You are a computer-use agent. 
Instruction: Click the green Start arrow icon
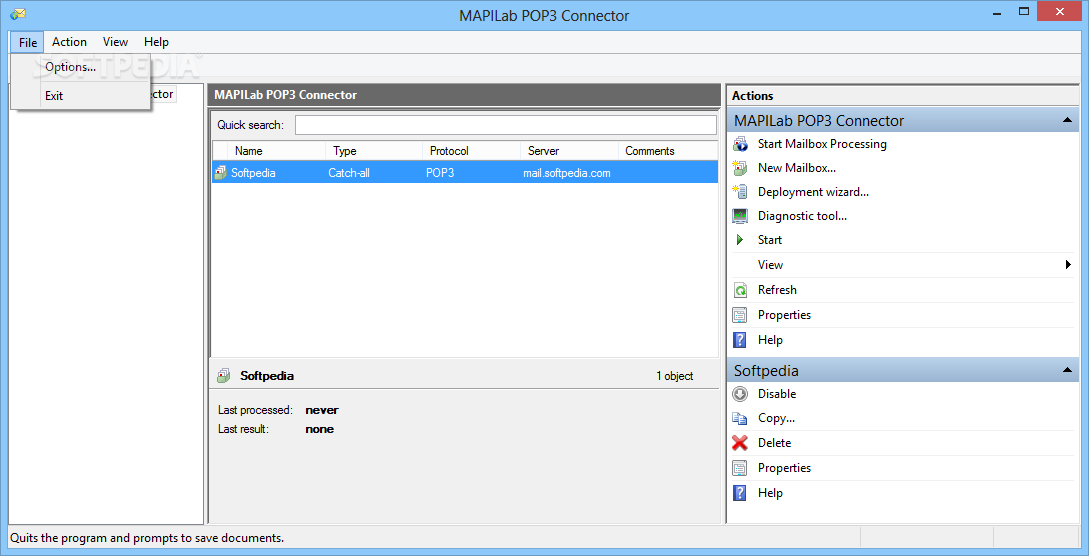pos(740,239)
